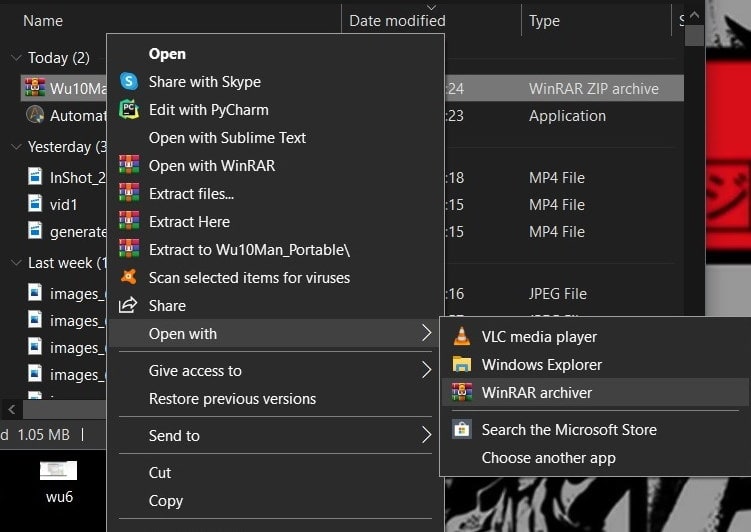The height and width of the screenshot is (532, 751).
Task: Click the Windows Explorer folder icon
Action: [x=462, y=364]
